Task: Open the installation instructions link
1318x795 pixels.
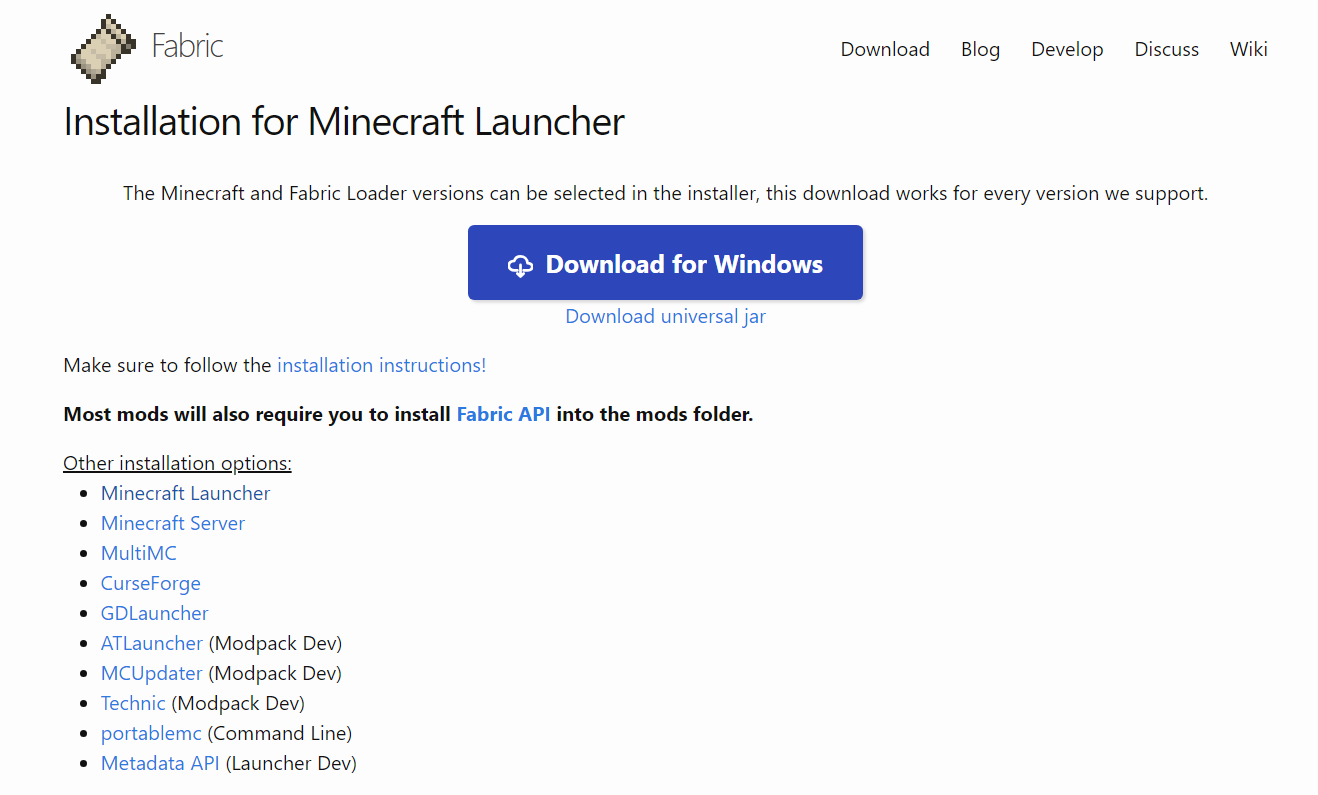Action: (381, 365)
